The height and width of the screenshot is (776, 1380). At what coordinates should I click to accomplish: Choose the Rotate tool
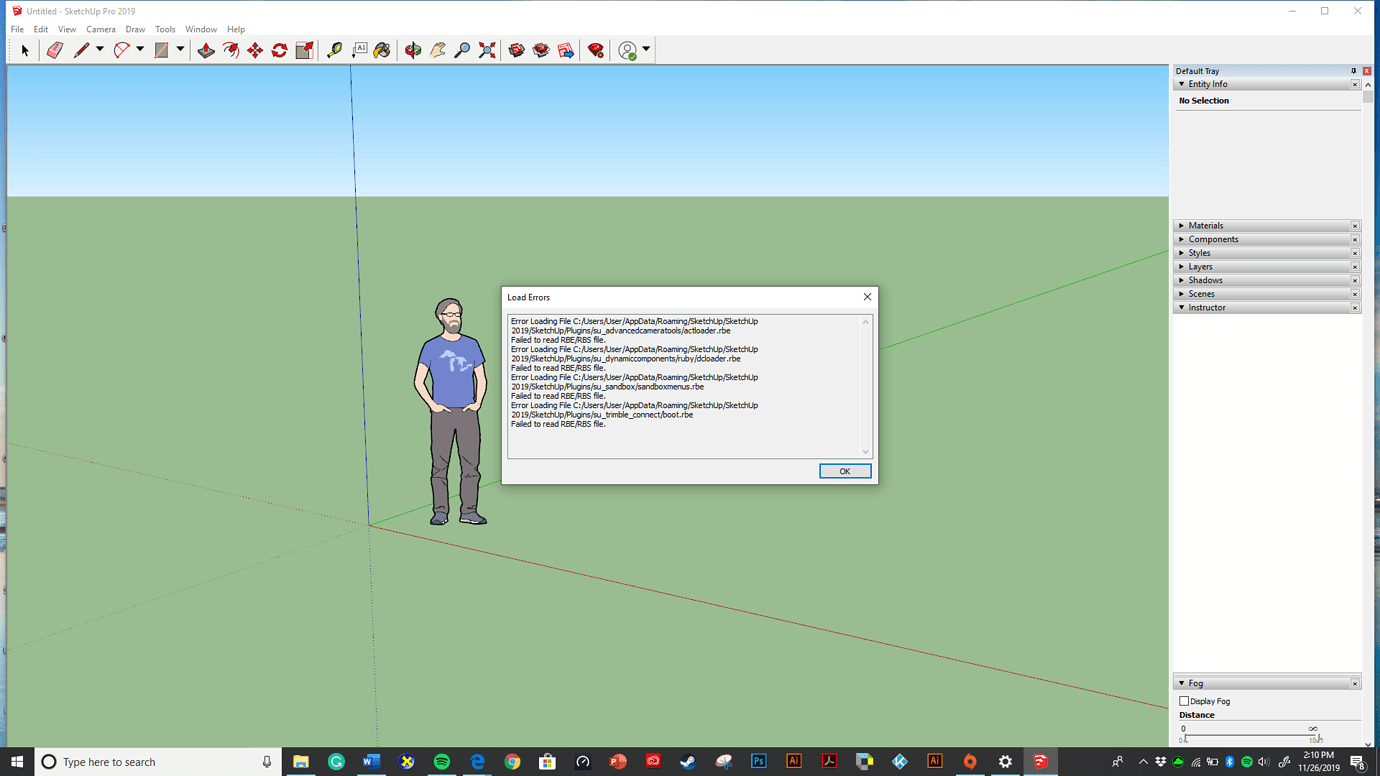[x=280, y=50]
